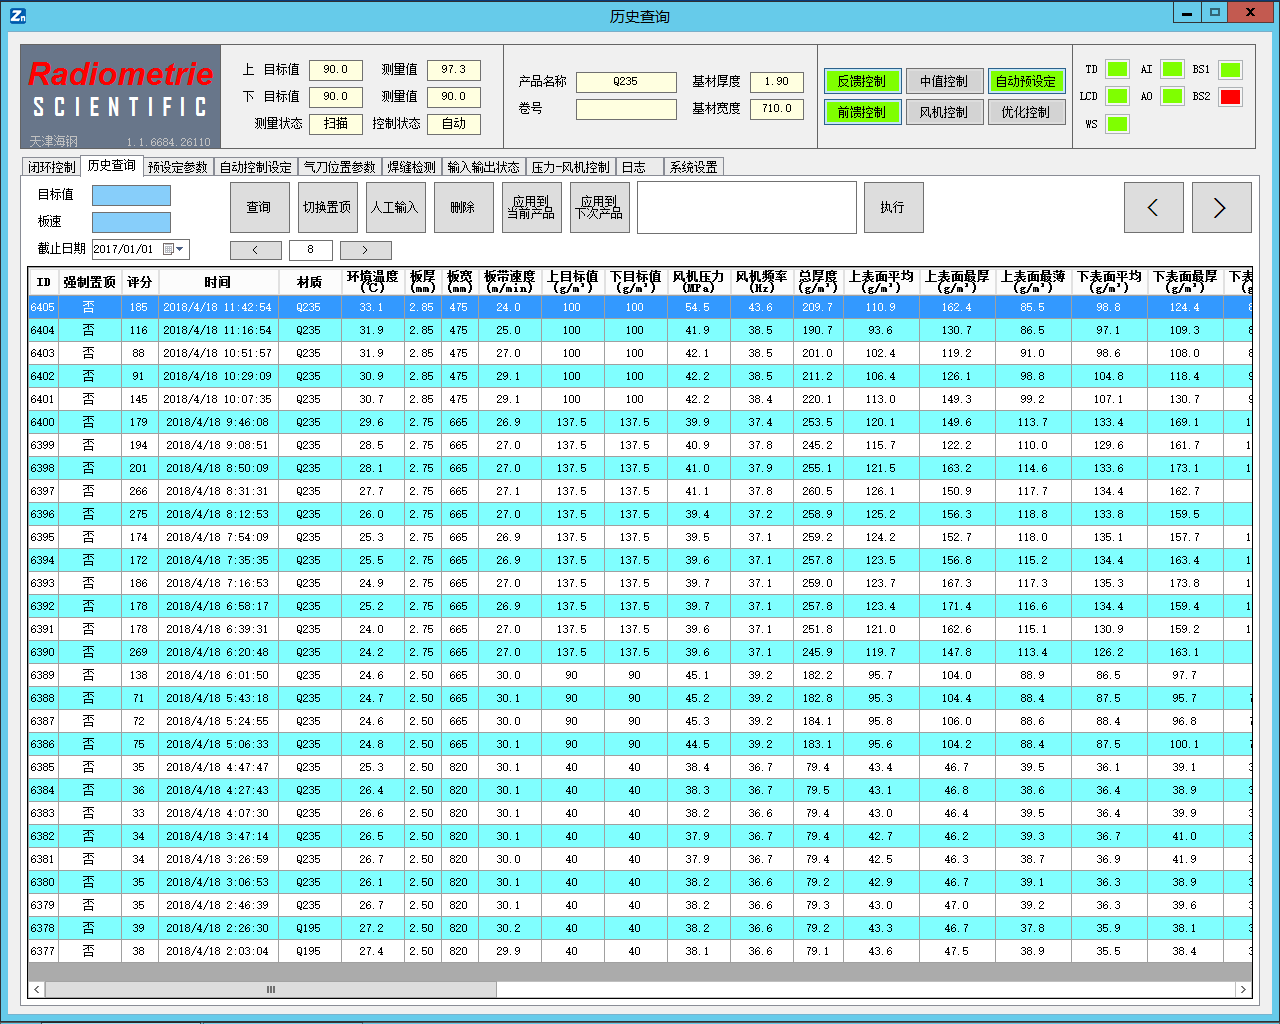Toggle the 自动预设定 mode button
The height and width of the screenshot is (1024, 1280).
click(x=1026, y=81)
